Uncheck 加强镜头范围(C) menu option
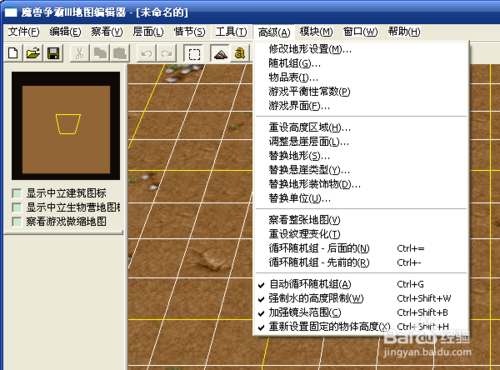This screenshot has width=500, height=370. click(361, 313)
